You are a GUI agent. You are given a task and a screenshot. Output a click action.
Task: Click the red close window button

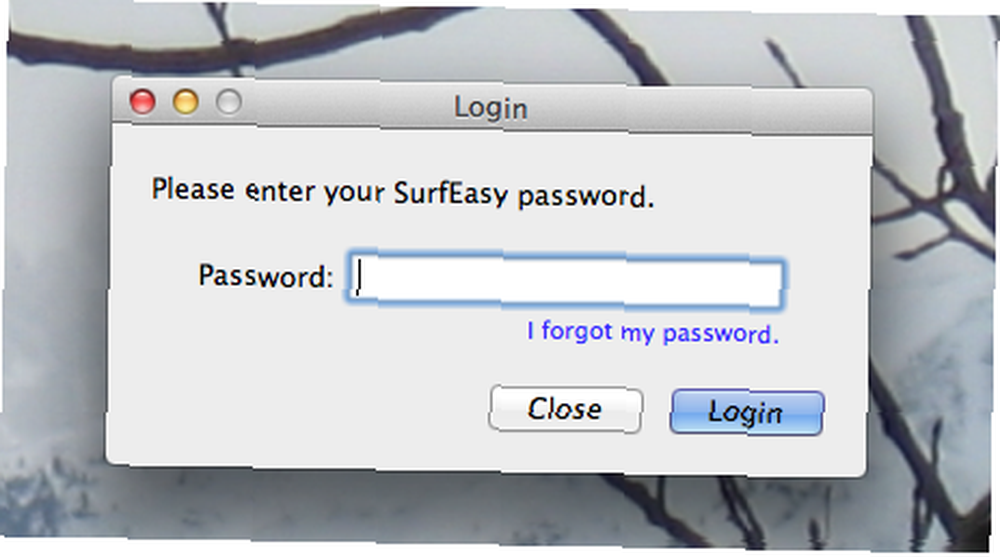[142, 102]
